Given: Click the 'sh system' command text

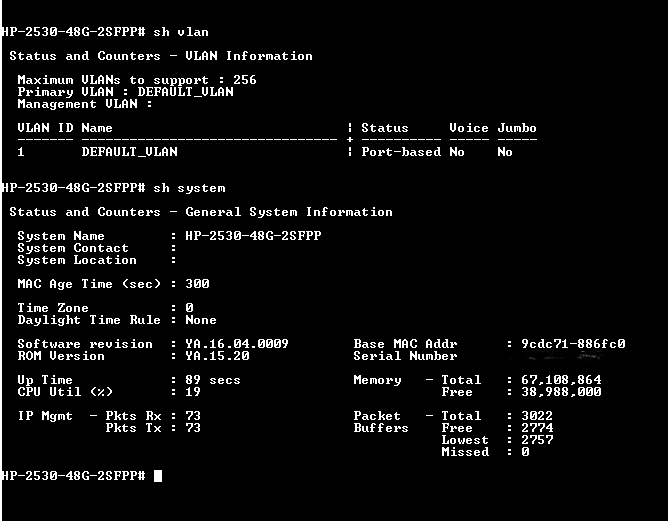Looking at the screenshot, I should [x=189, y=188].
